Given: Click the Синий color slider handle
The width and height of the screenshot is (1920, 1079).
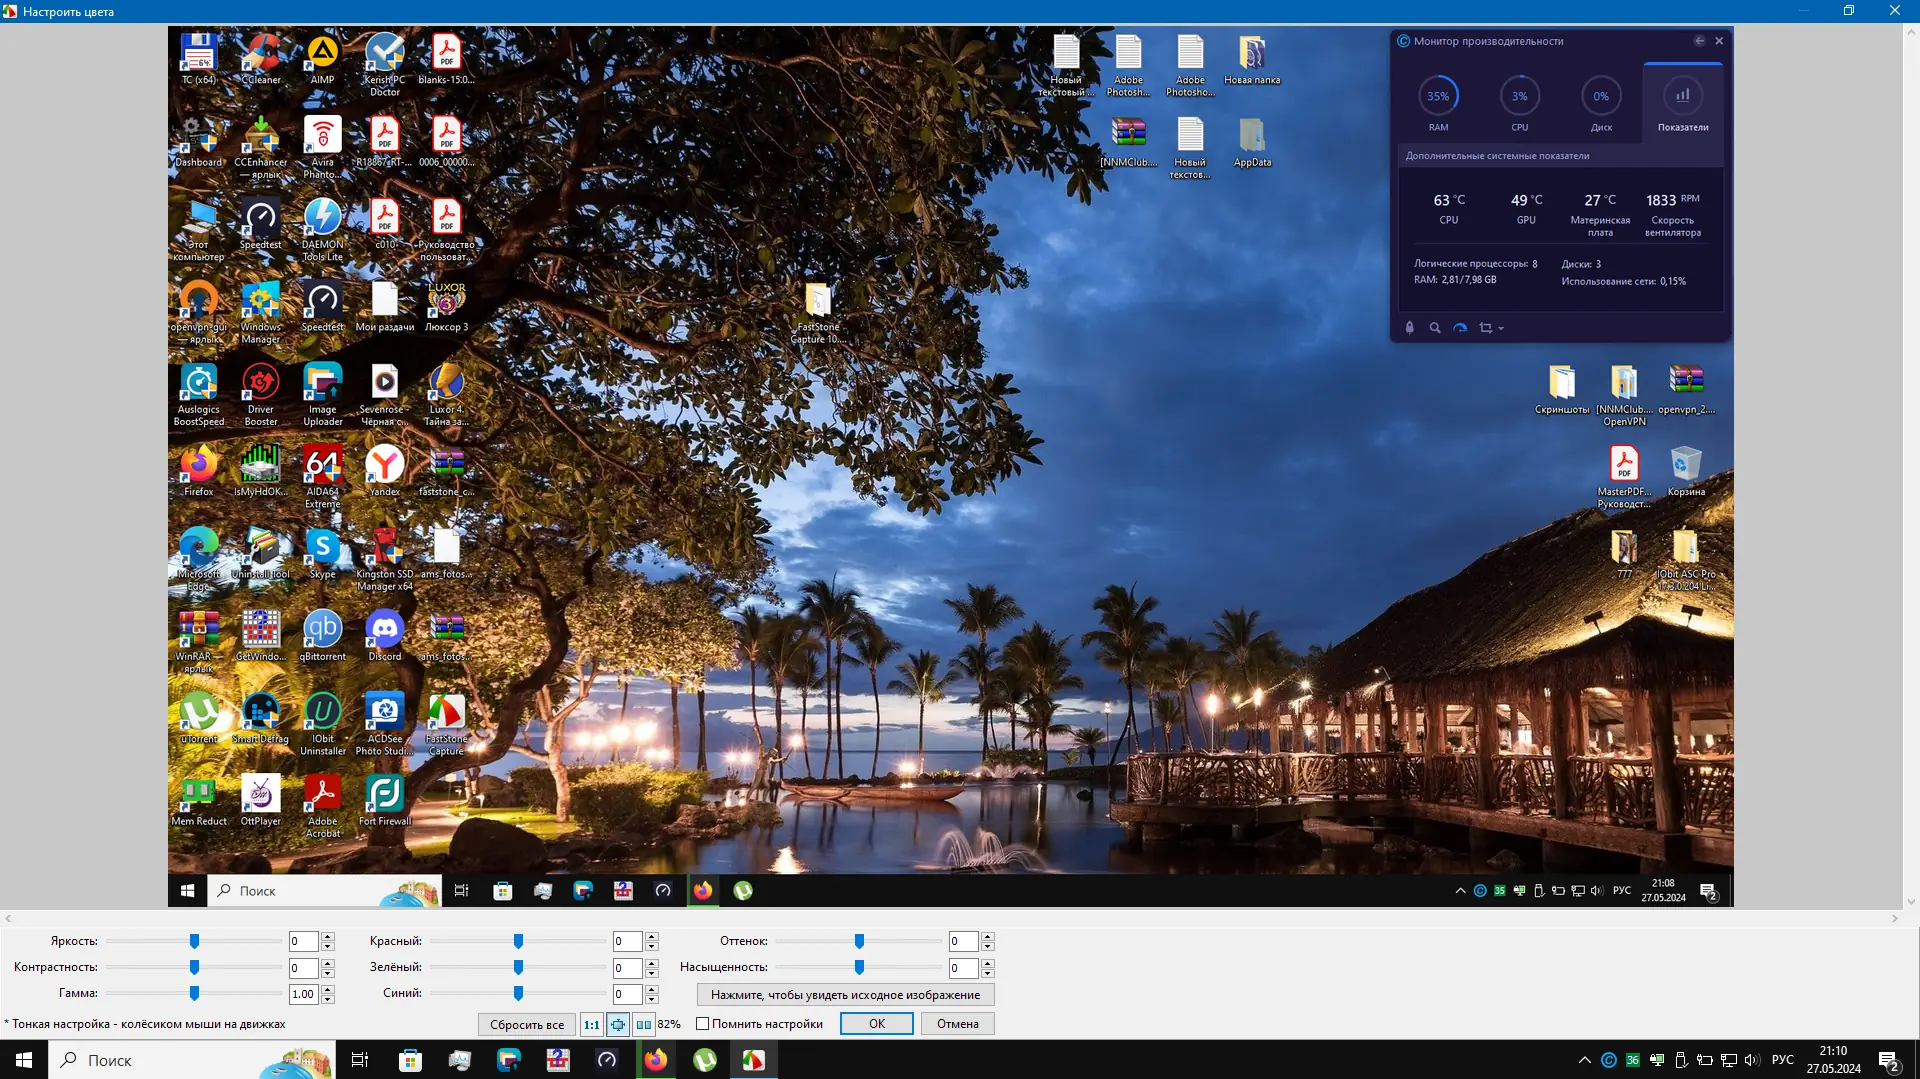Looking at the screenshot, I should (518, 993).
